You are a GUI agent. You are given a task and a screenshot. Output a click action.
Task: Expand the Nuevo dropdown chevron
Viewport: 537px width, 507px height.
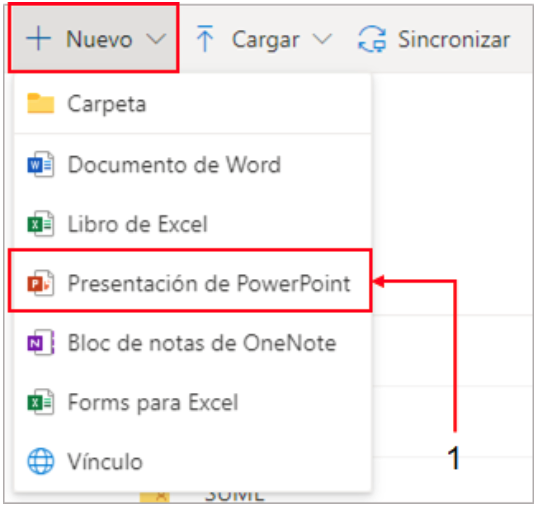point(156,39)
